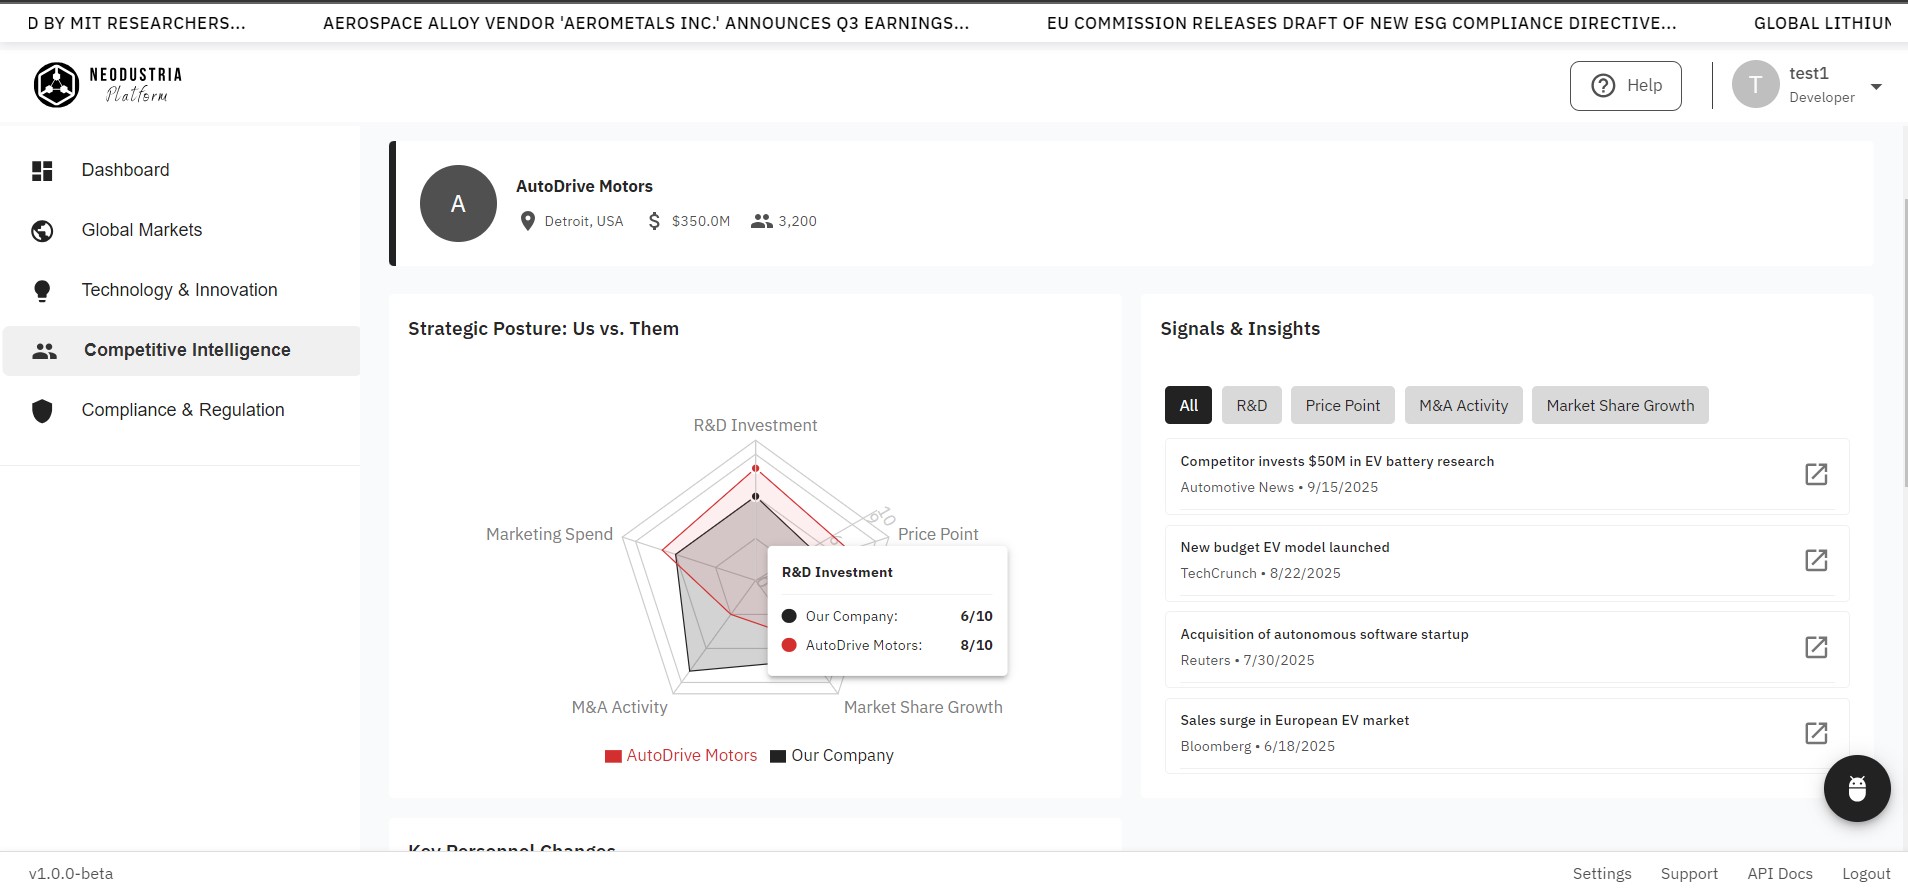Click the page vertical scrollbar
Image resolution: width=1908 pixels, height=889 pixels.
[1902, 400]
